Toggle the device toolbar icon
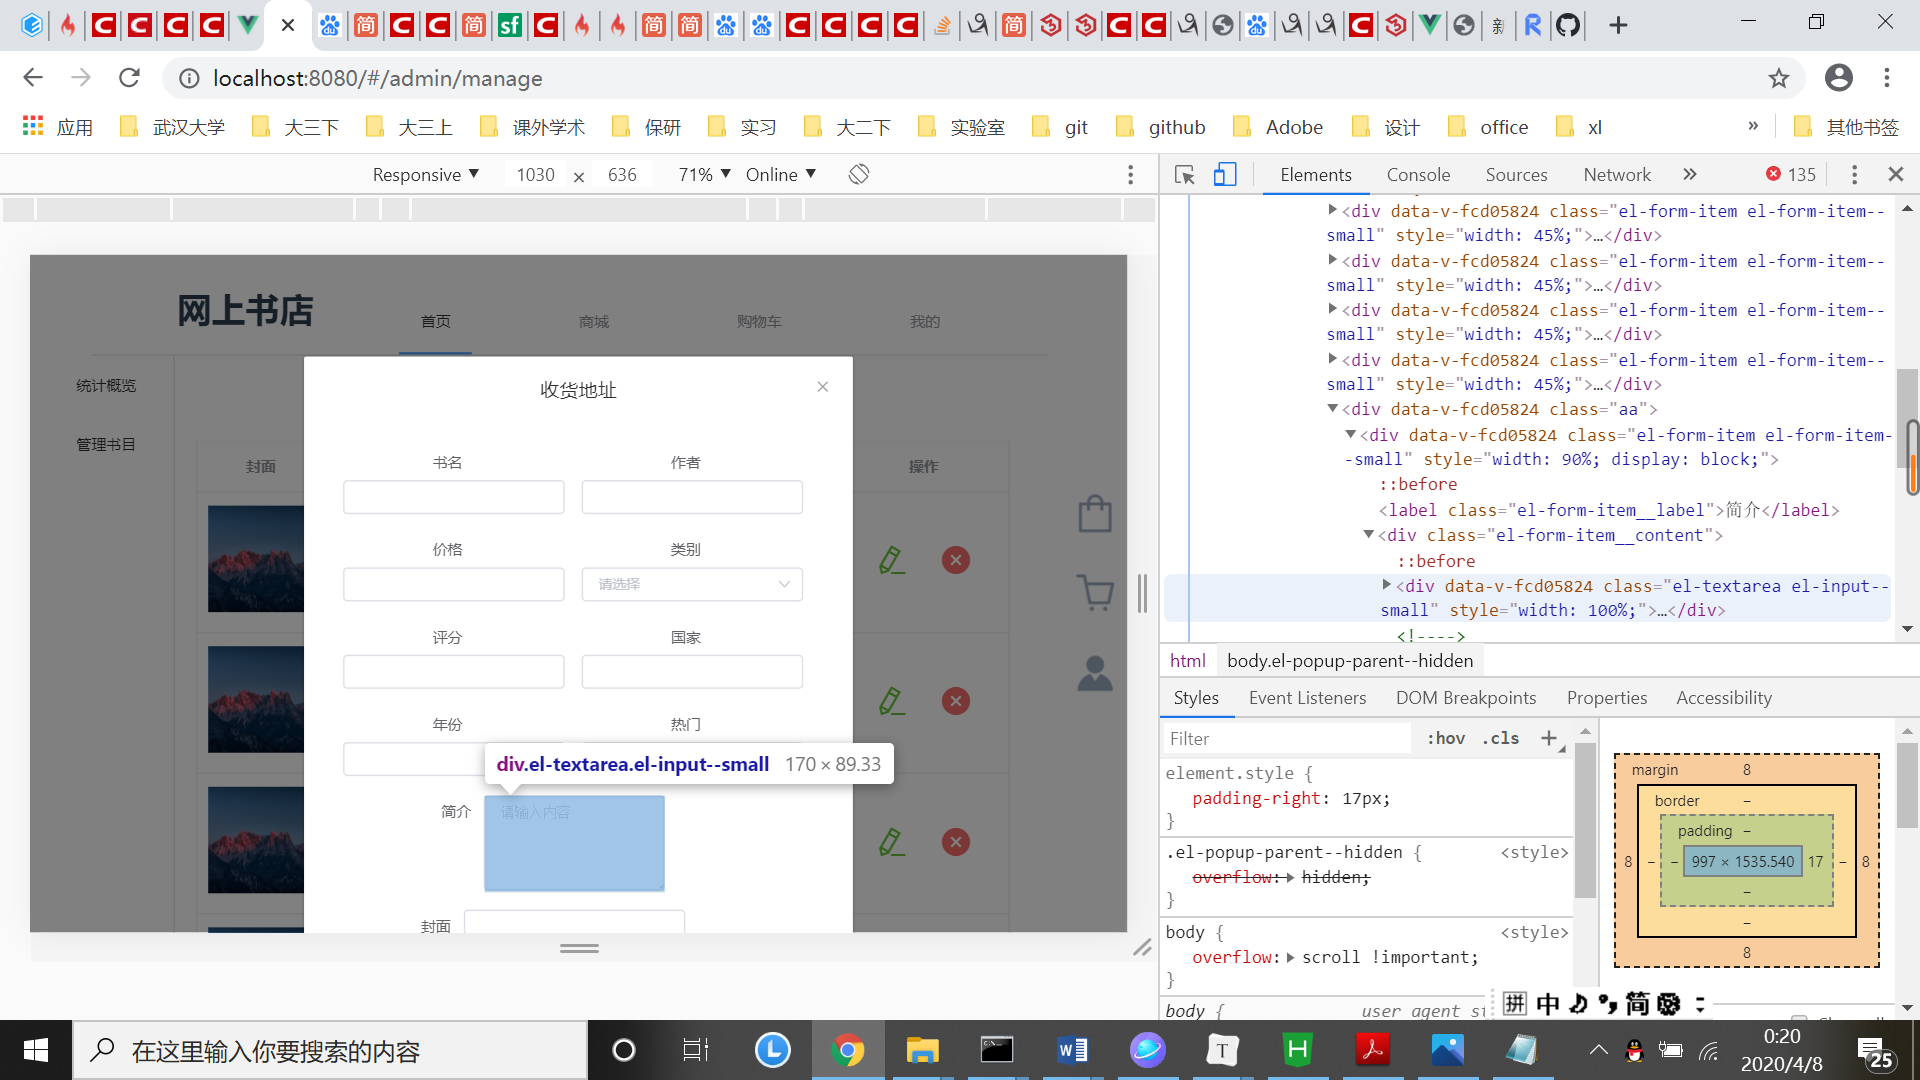 1225,175
